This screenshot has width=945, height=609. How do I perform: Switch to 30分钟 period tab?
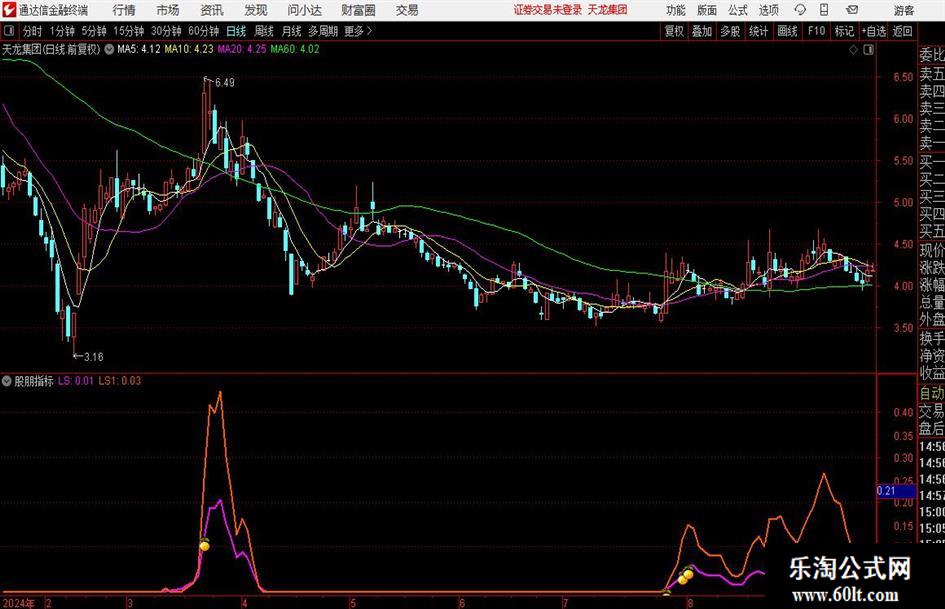tap(166, 31)
